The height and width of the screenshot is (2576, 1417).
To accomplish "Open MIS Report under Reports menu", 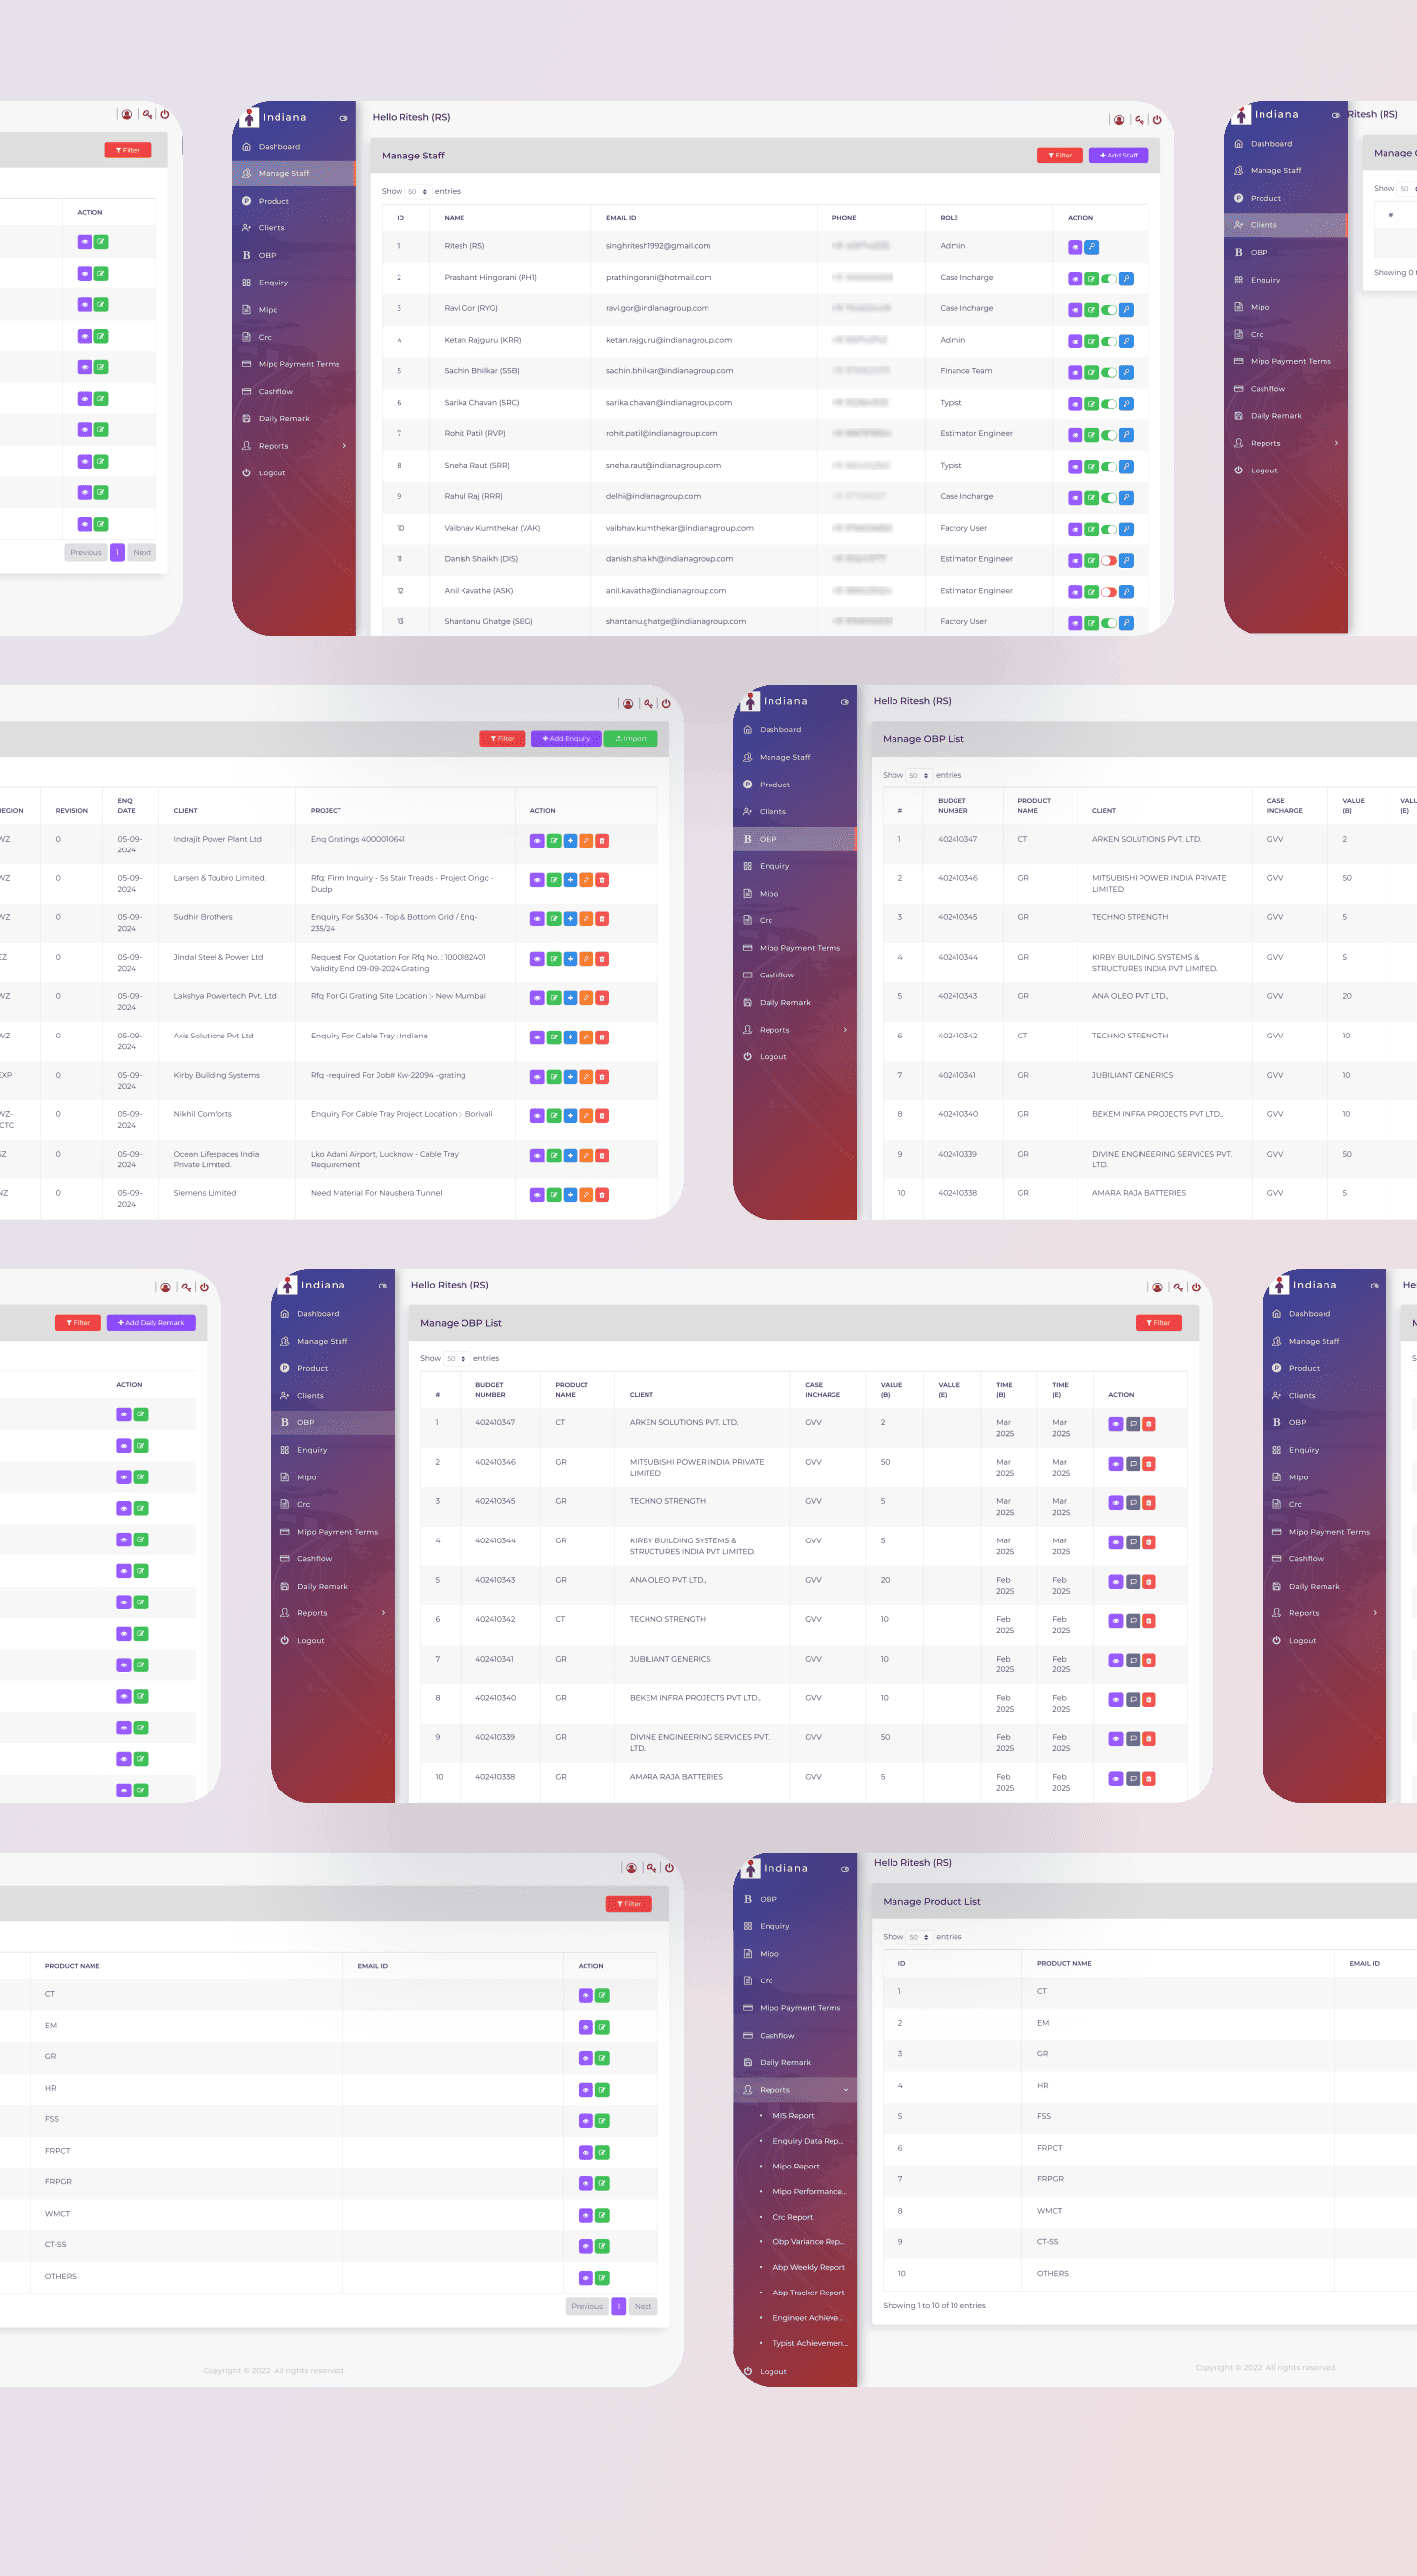I will point(794,2116).
